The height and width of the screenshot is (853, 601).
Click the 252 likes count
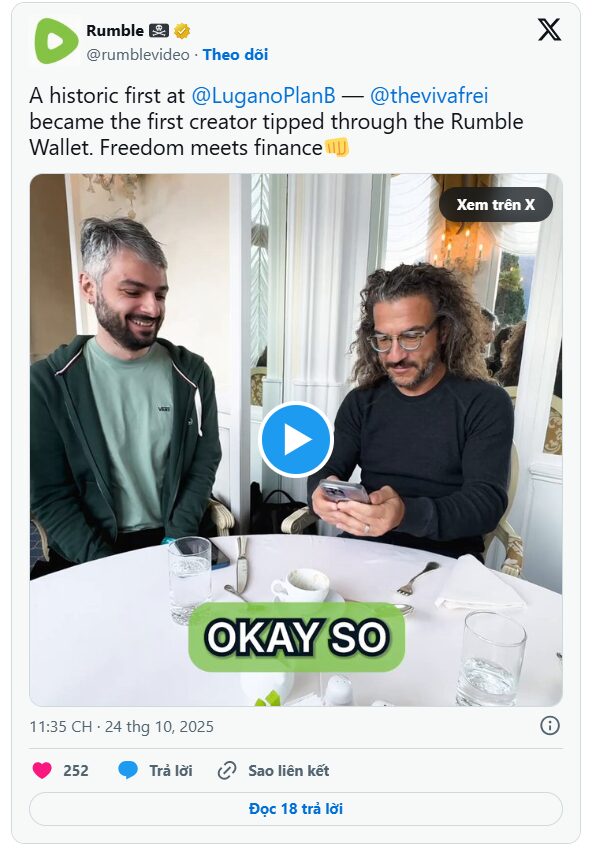(76, 771)
